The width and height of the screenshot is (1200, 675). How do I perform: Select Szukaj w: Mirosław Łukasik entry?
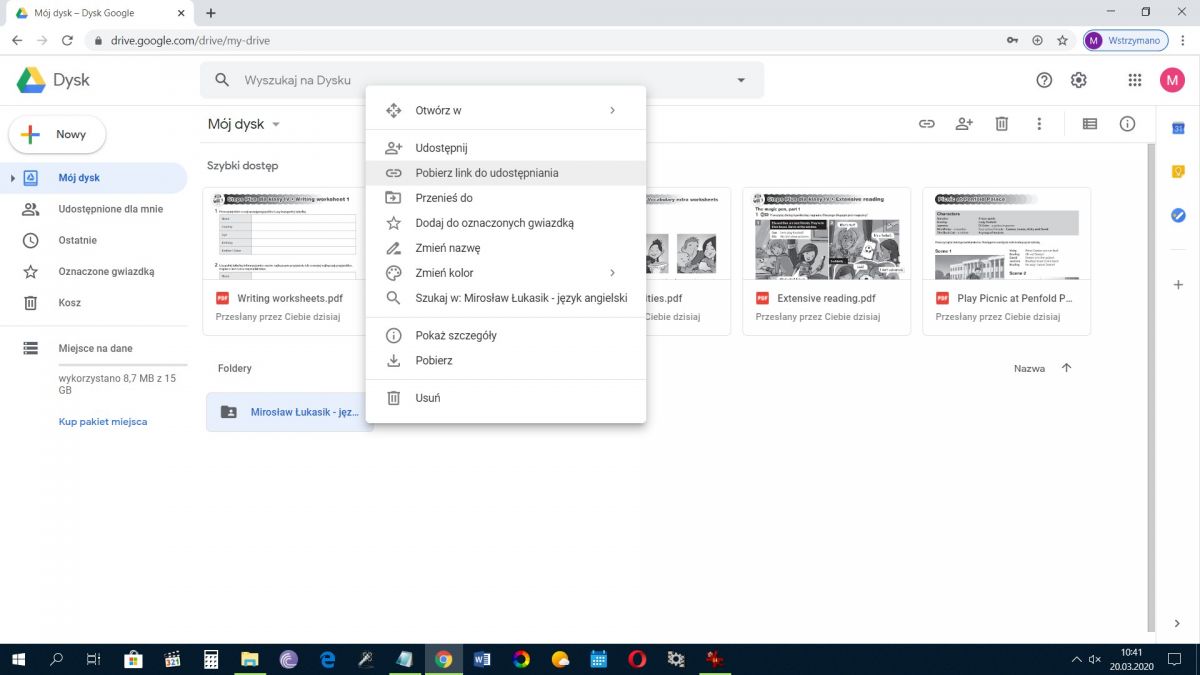506,298
